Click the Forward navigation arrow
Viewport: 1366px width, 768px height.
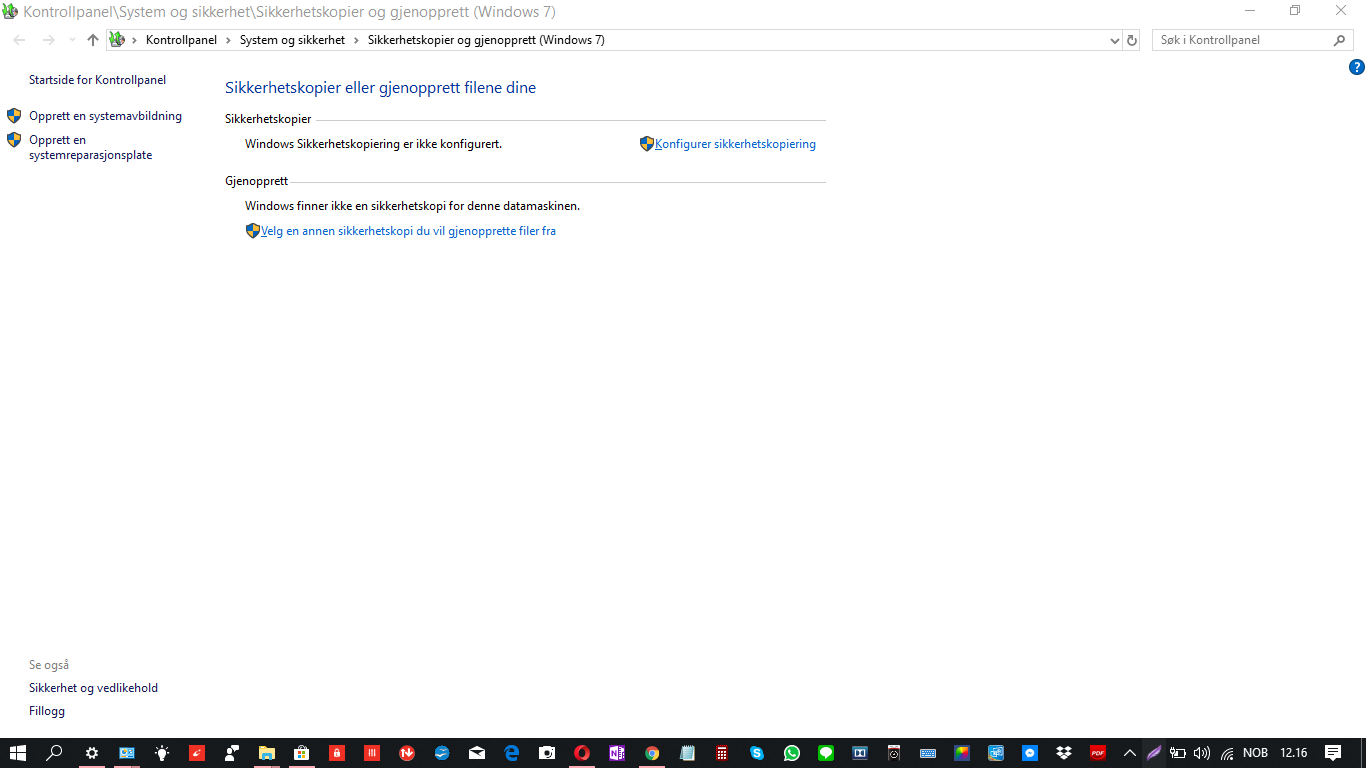(48, 40)
